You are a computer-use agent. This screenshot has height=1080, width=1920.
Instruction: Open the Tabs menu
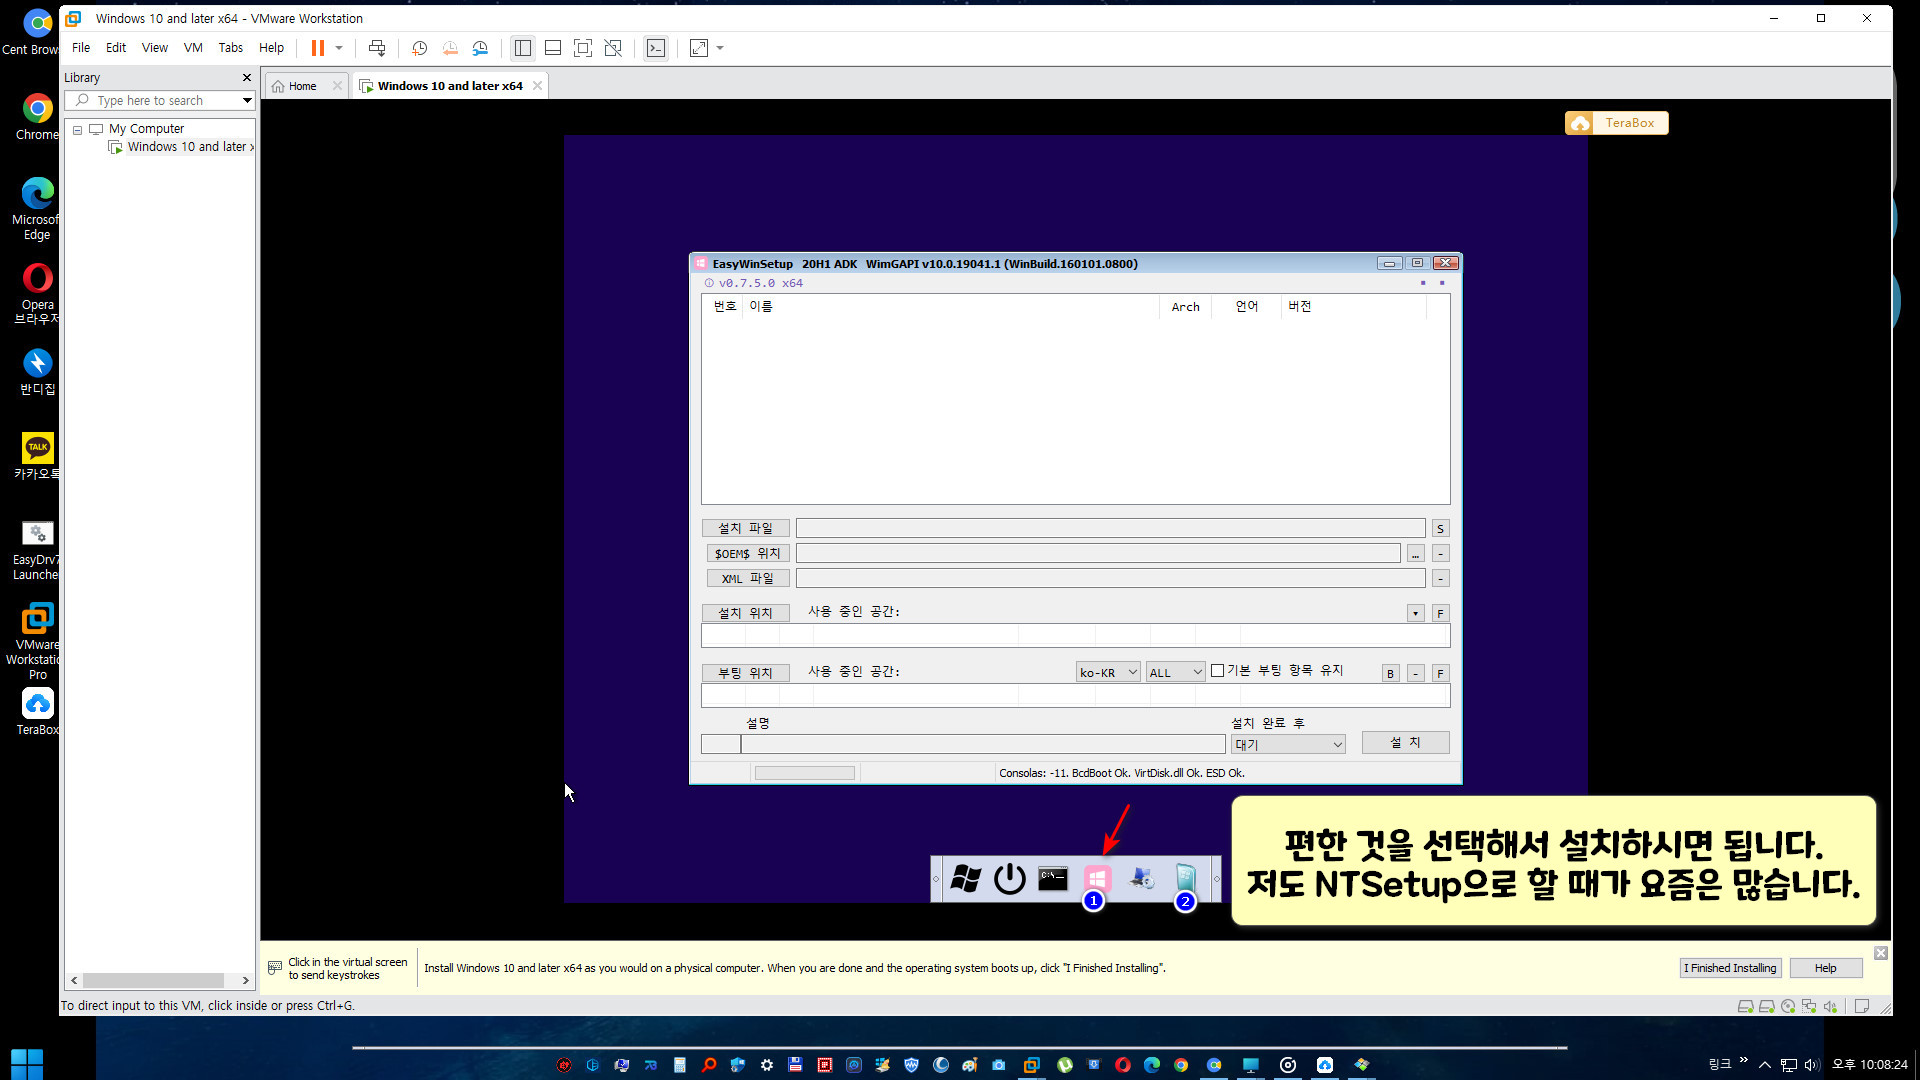[x=231, y=48]
